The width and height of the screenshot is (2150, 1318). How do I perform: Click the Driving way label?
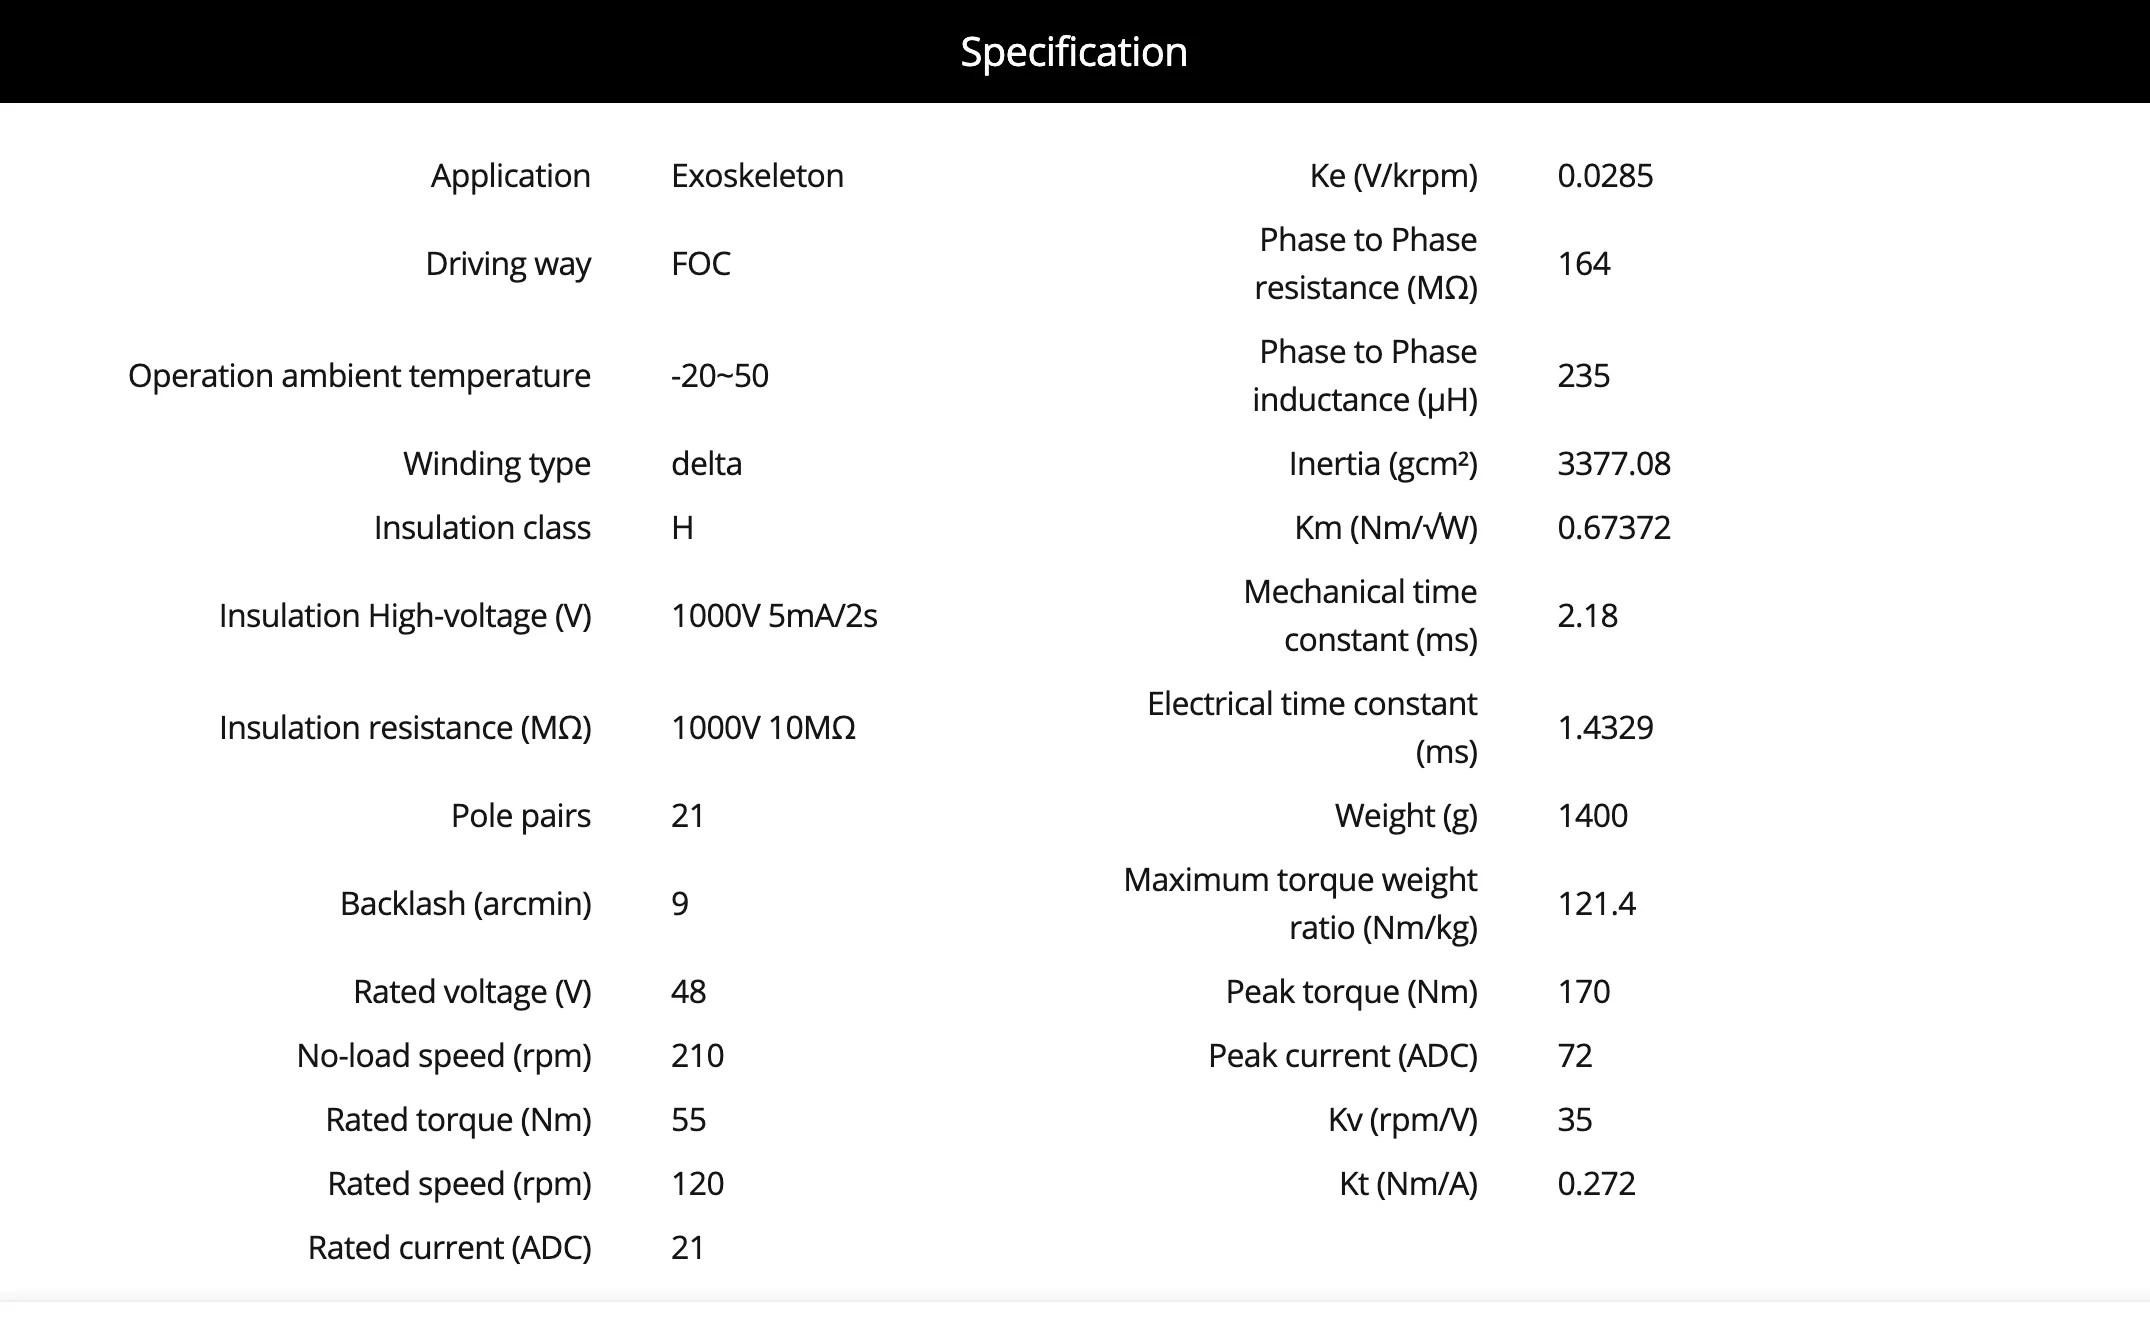click(508, 264)
